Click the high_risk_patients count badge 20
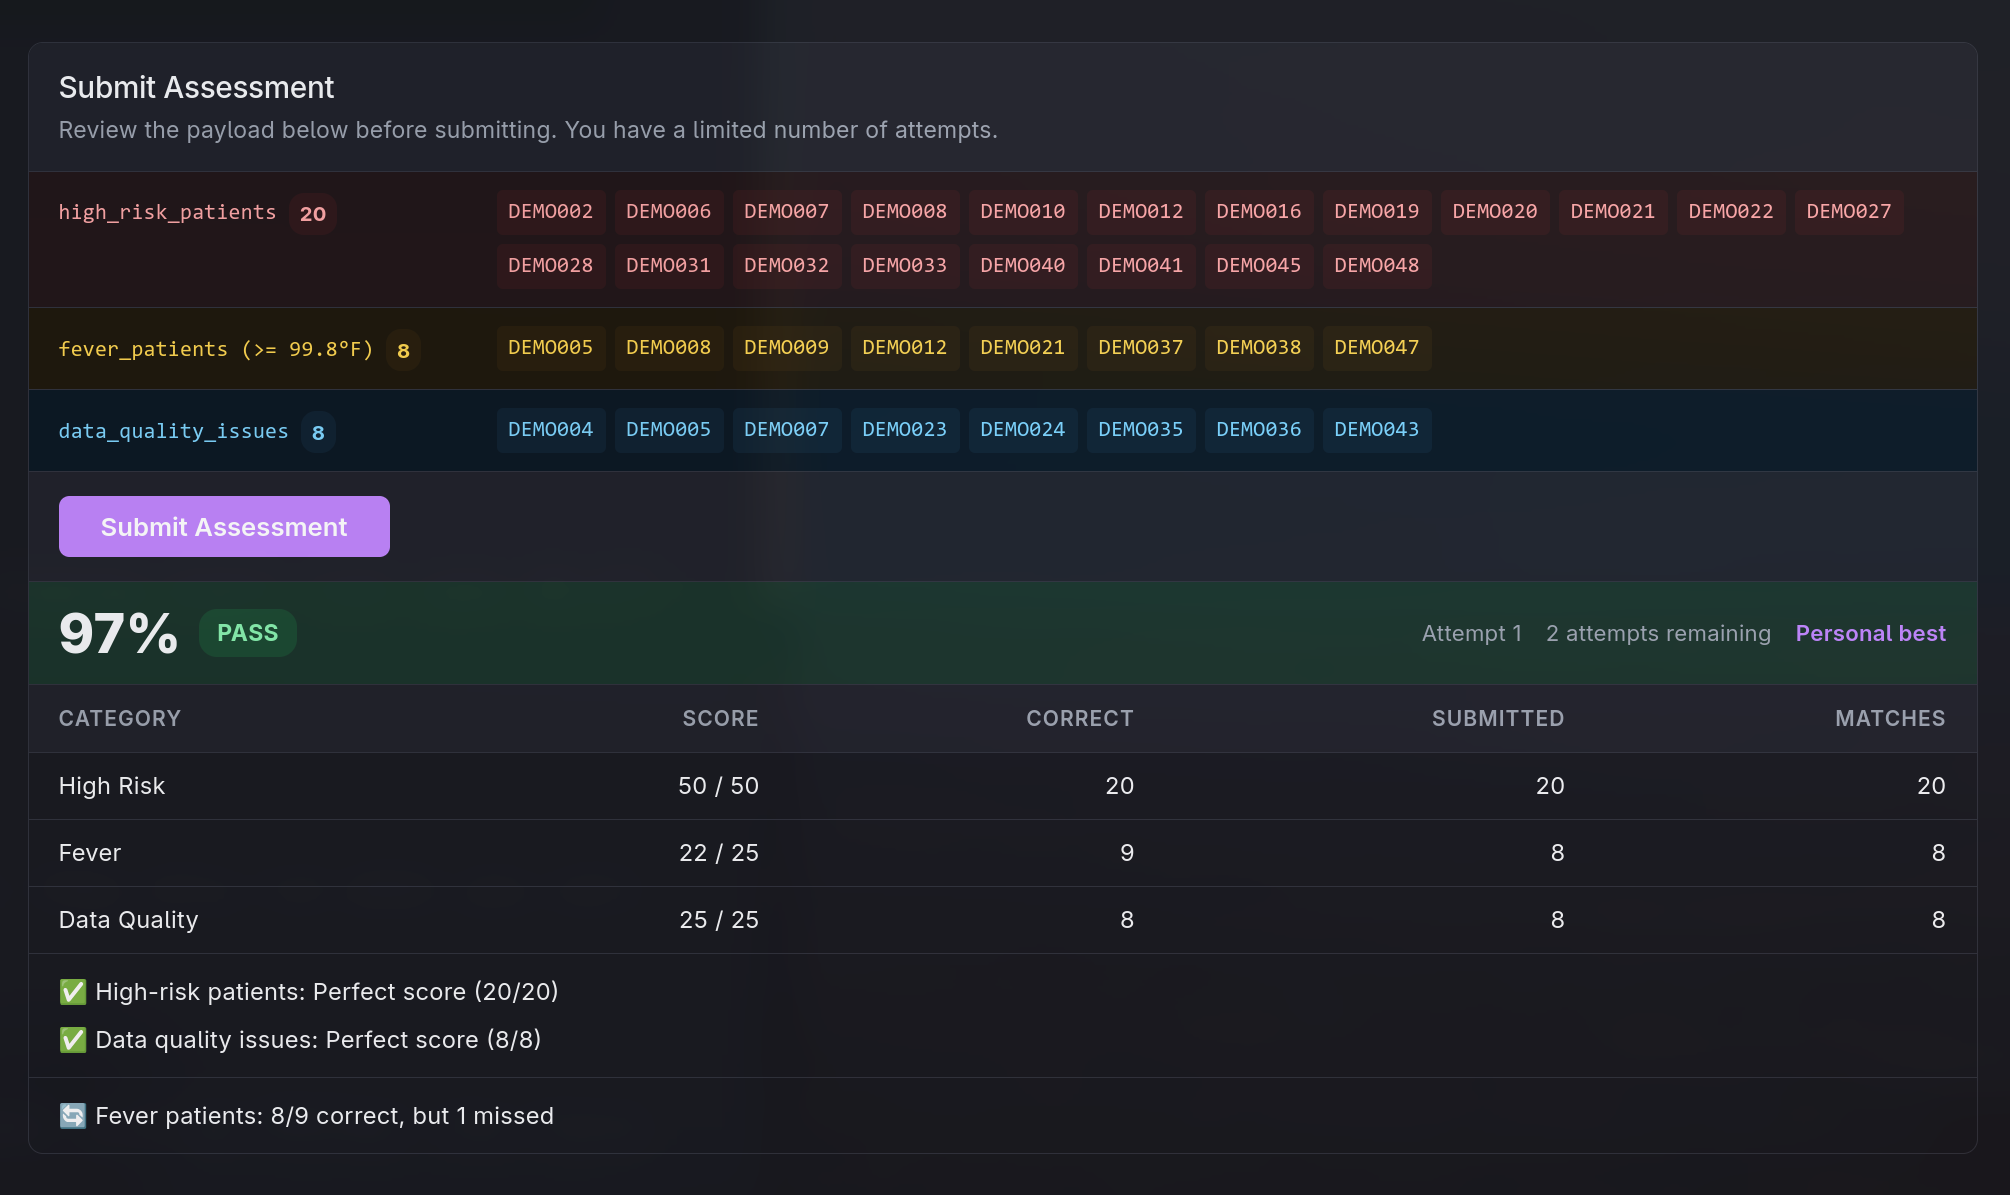Viewport: 2010px width, 1195px height. 313,214
